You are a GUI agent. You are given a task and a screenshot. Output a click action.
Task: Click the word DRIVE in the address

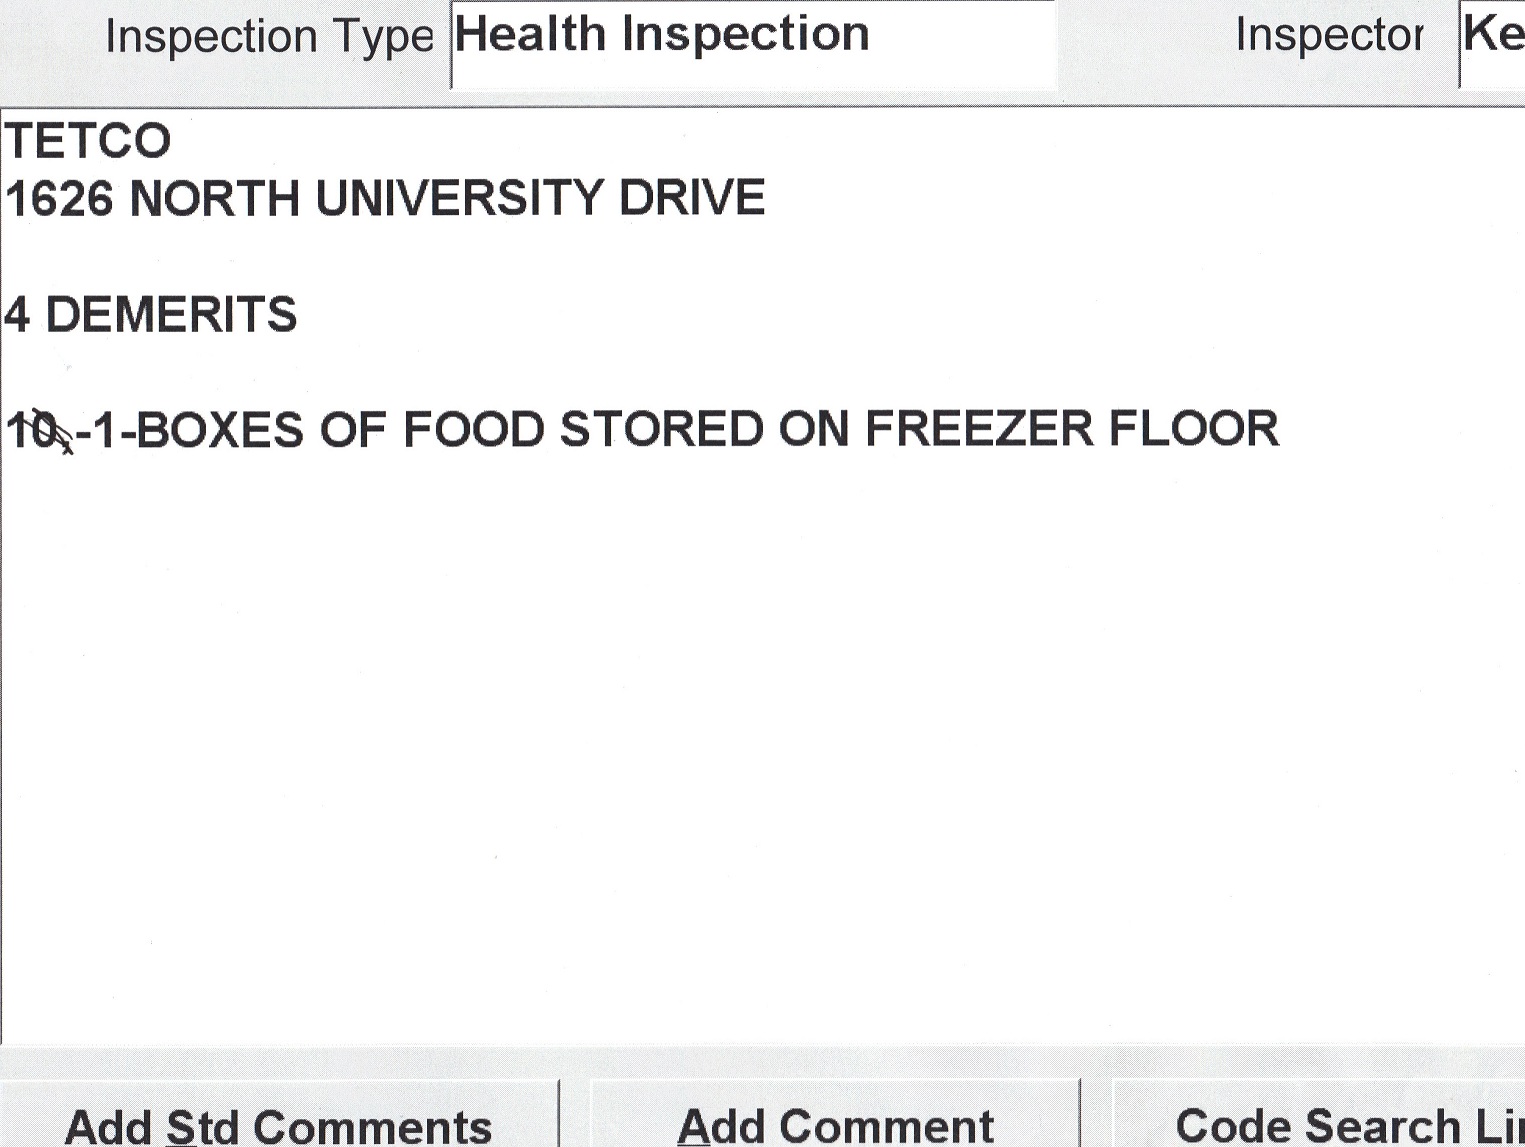tap(692, 198)
